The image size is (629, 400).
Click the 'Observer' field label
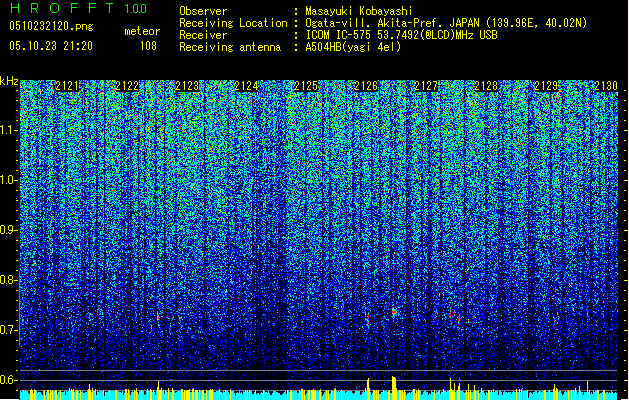(203, 11)
